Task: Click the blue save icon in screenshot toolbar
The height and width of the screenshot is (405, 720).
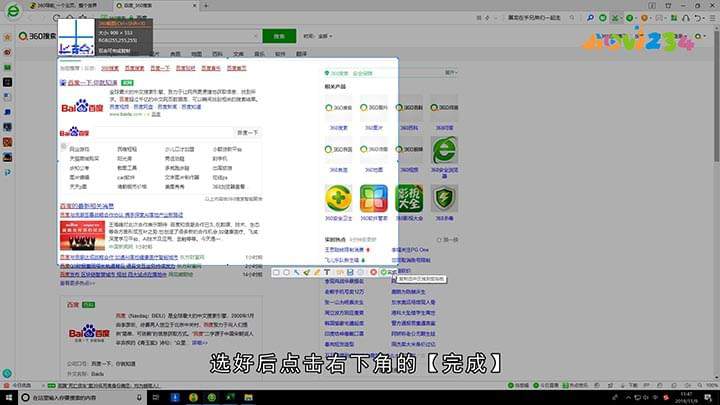Action: [350, 272]
